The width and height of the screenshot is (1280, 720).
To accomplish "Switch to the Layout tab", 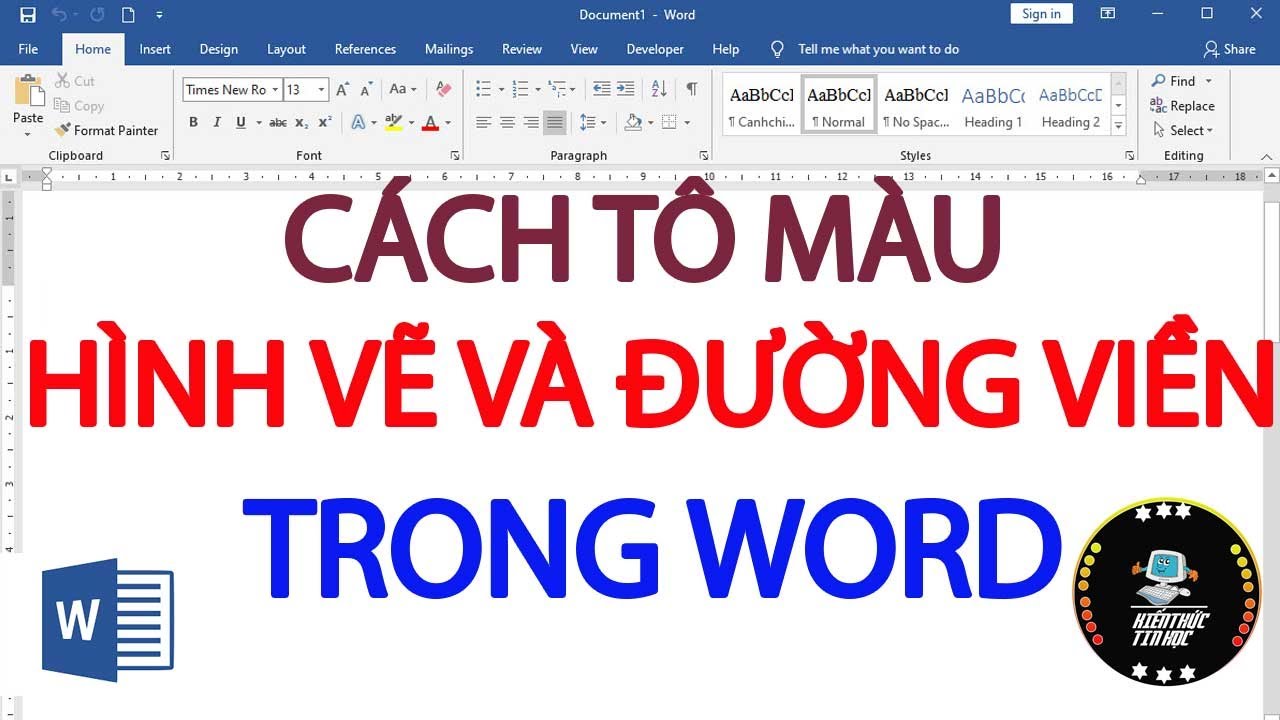I will 286,49.
